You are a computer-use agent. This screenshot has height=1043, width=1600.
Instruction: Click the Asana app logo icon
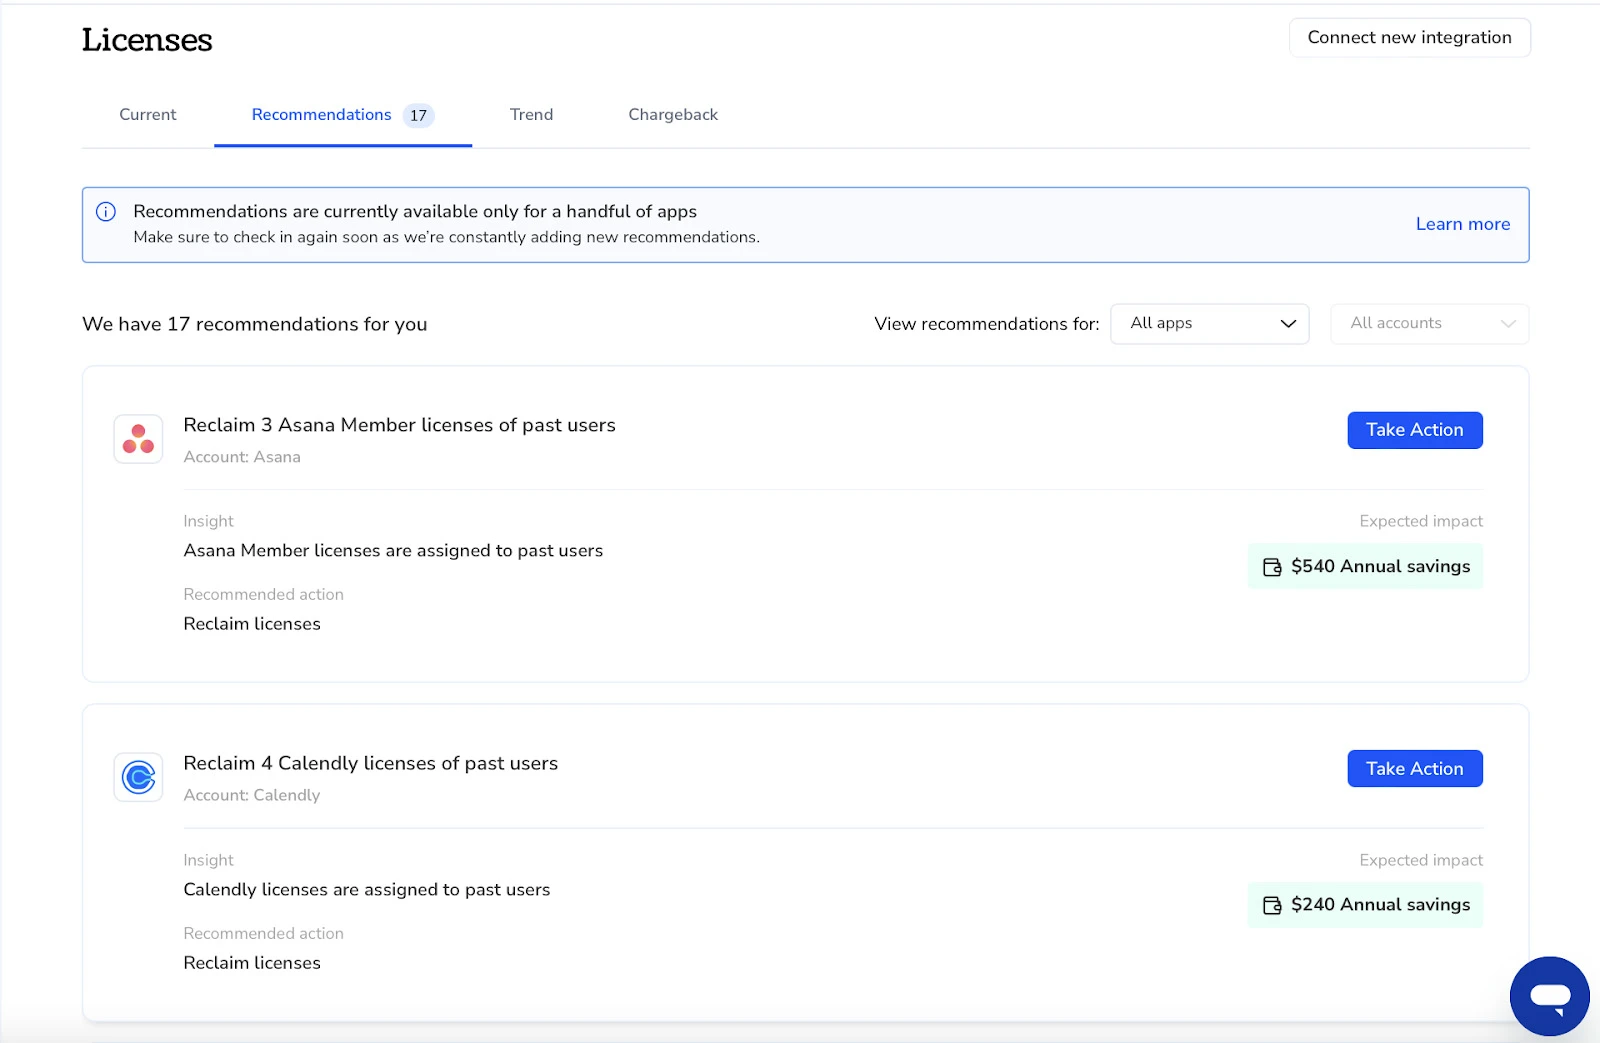click(x=138, y=439)
